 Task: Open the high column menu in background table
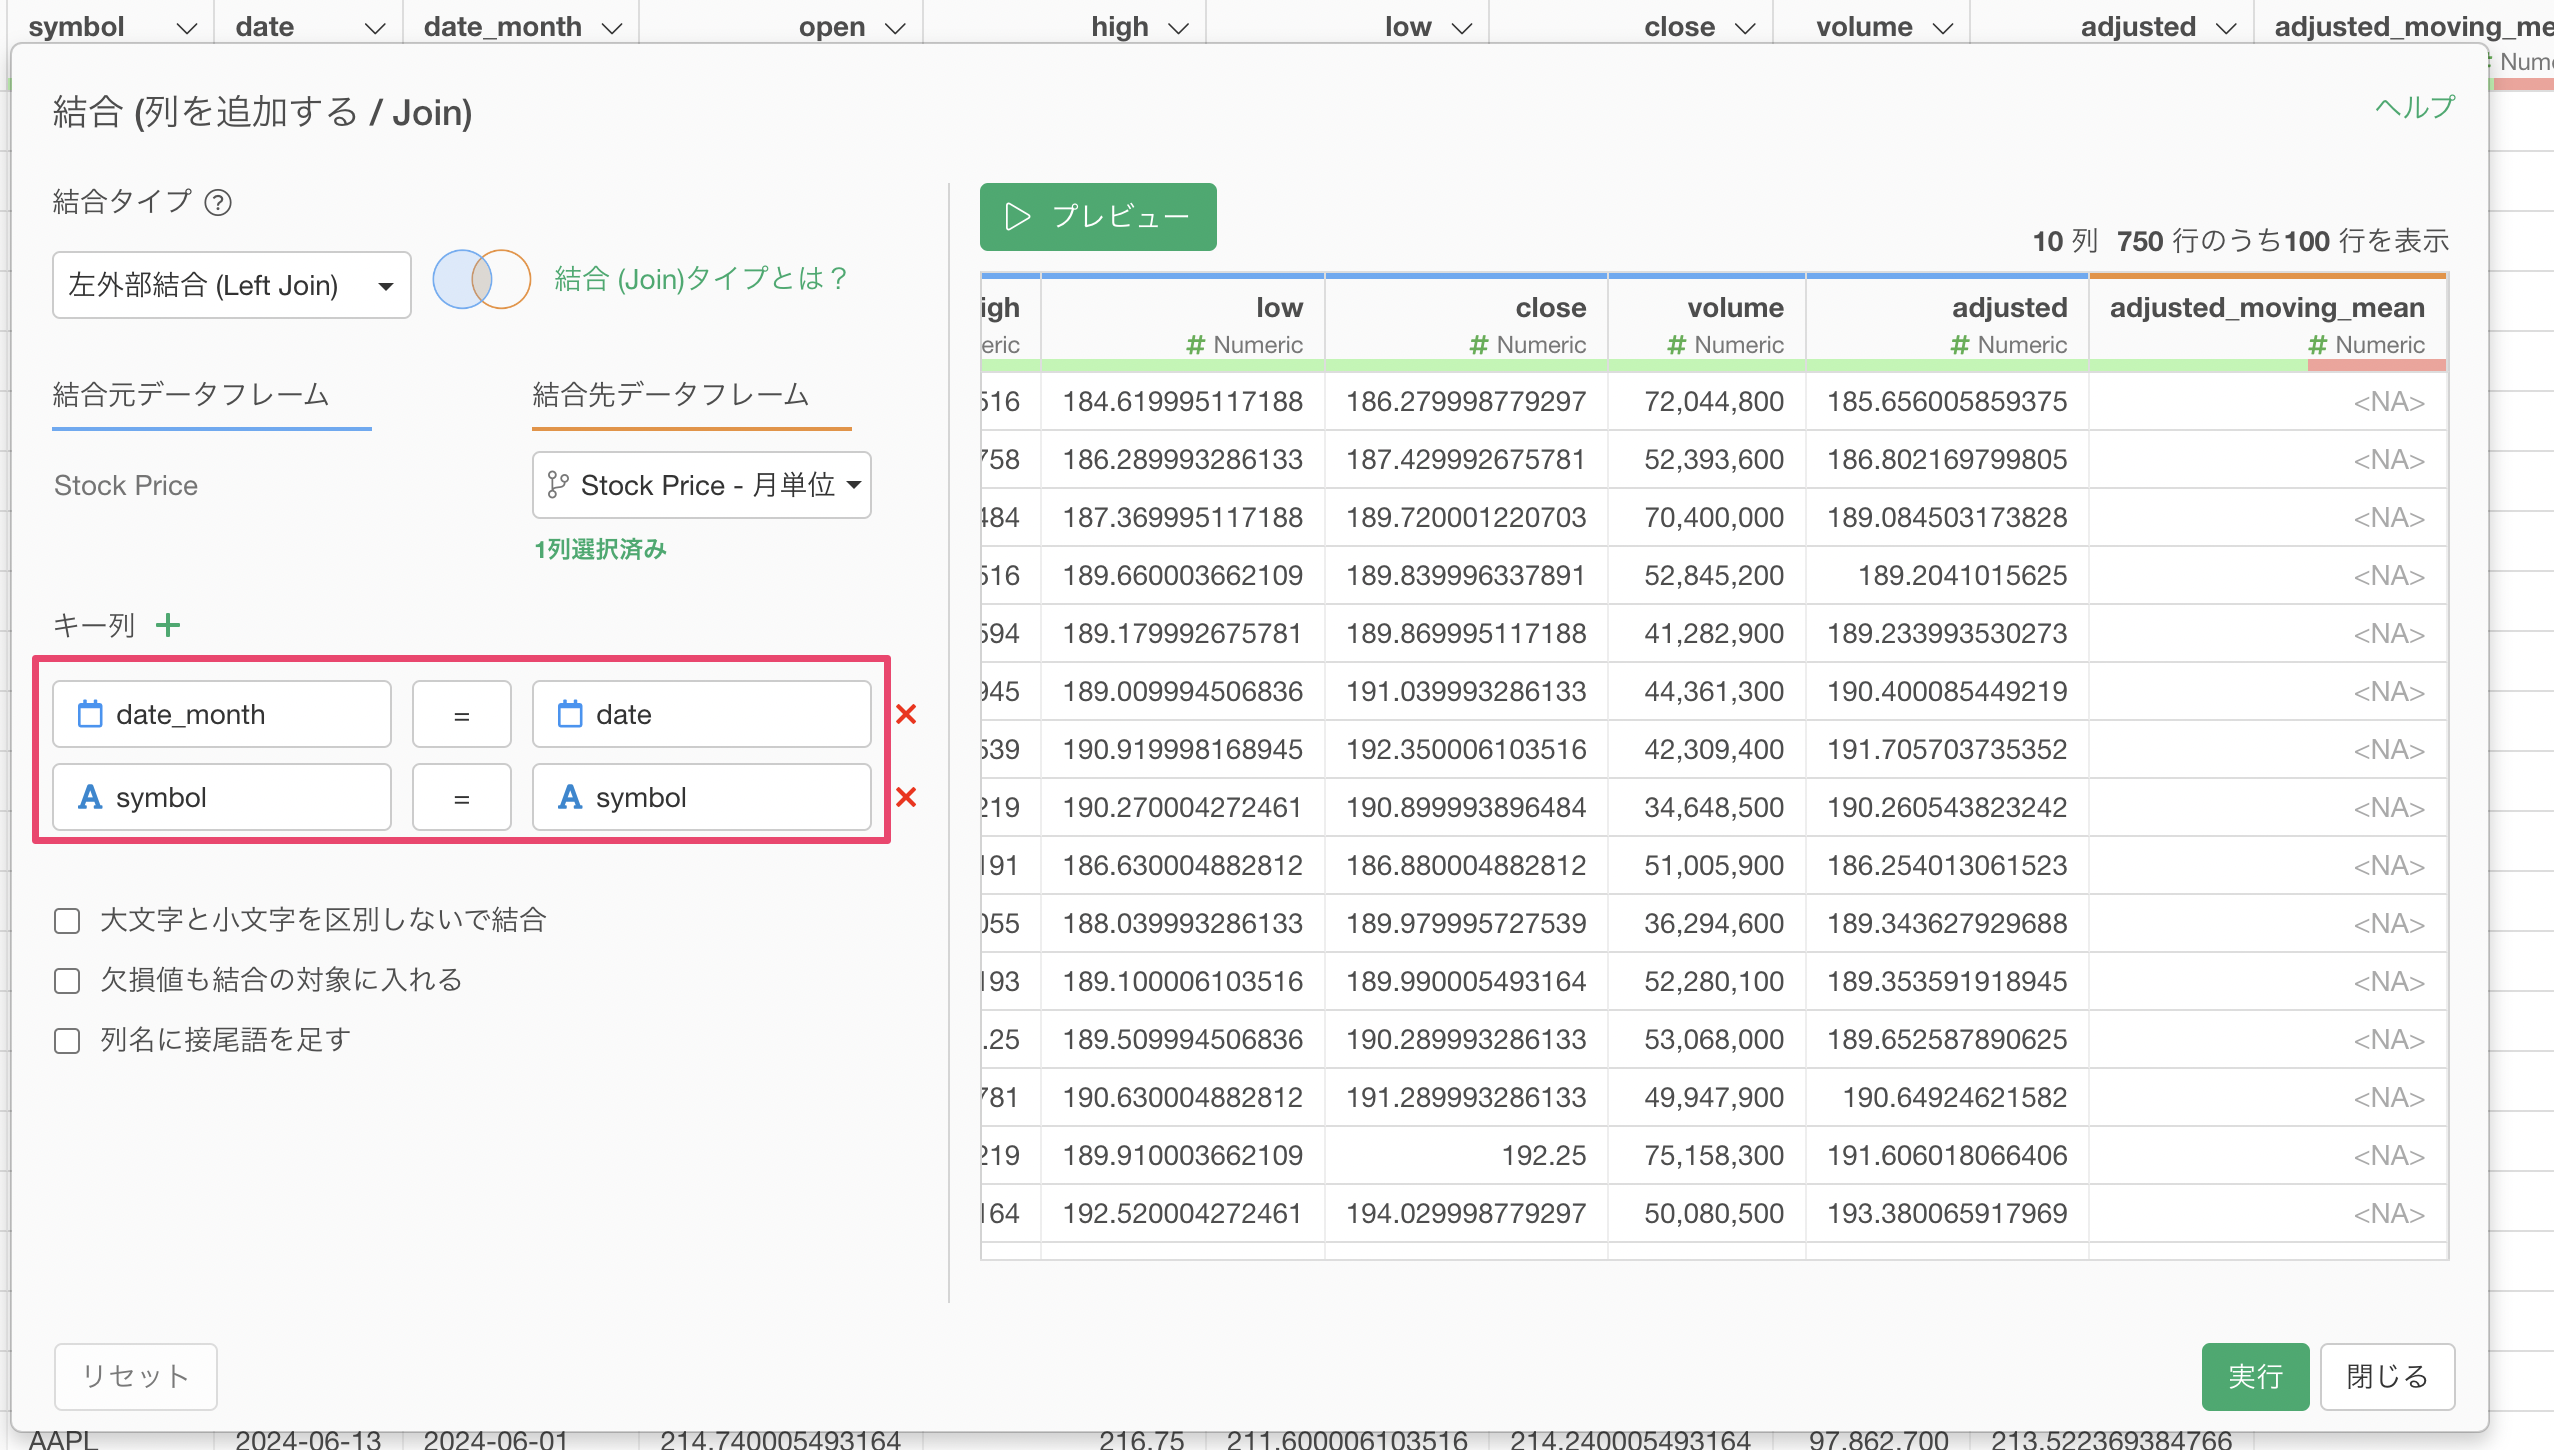tap(1179, 28)
